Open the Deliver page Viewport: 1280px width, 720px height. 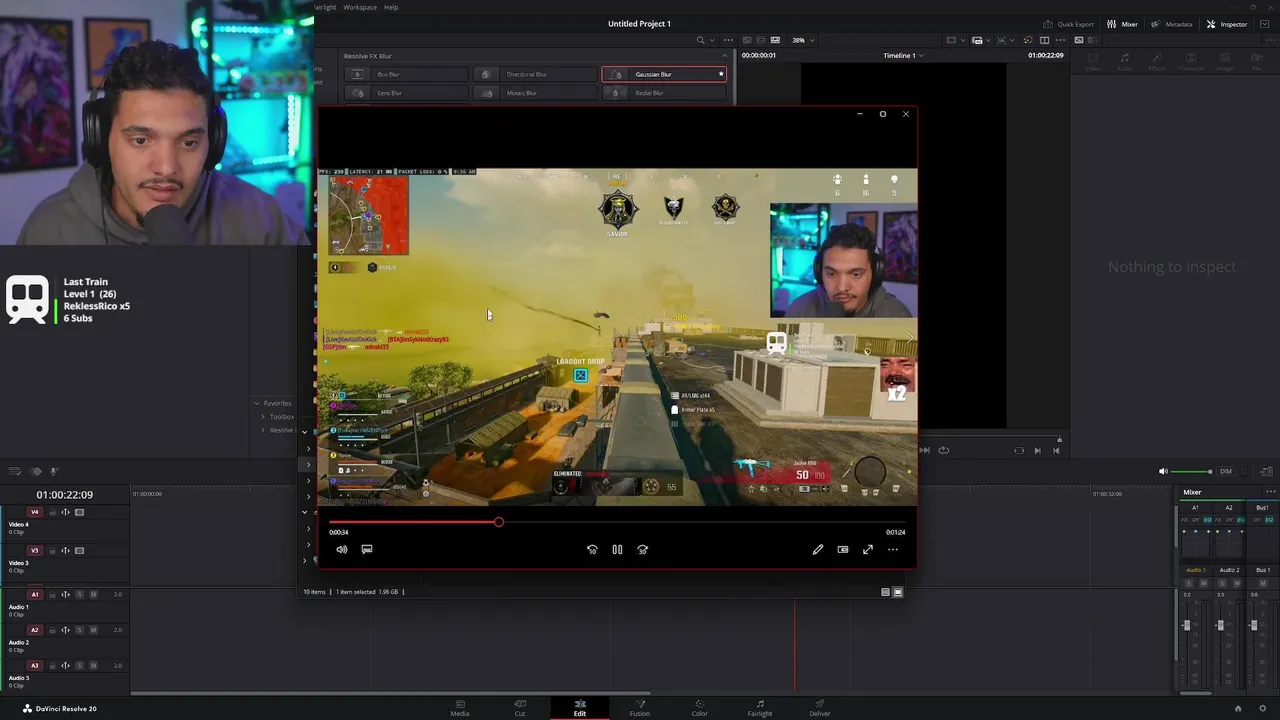click(820, 708)
